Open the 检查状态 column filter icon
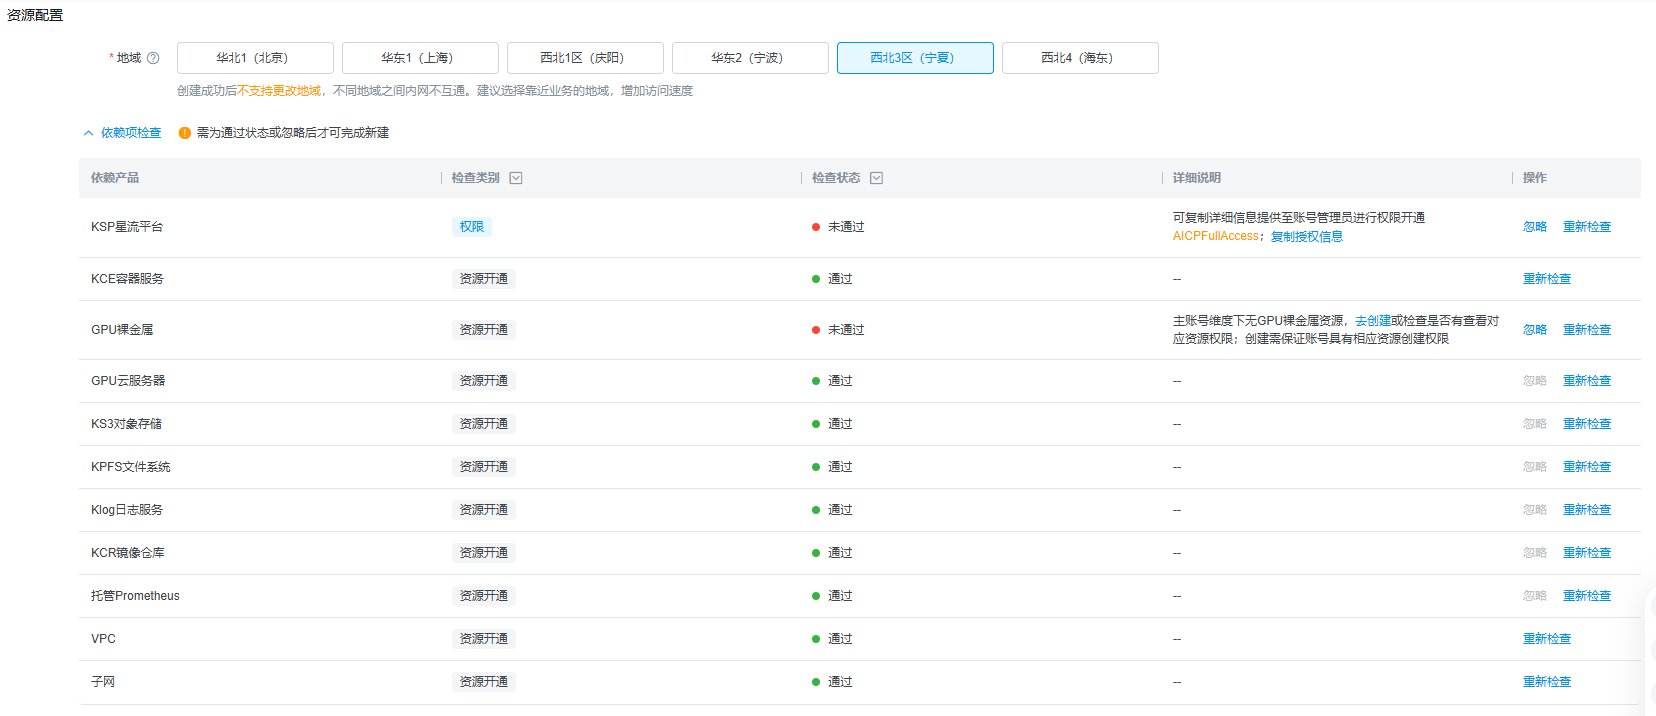The height and width of the screenshot is (716, 1656). [x=876, y=178]
